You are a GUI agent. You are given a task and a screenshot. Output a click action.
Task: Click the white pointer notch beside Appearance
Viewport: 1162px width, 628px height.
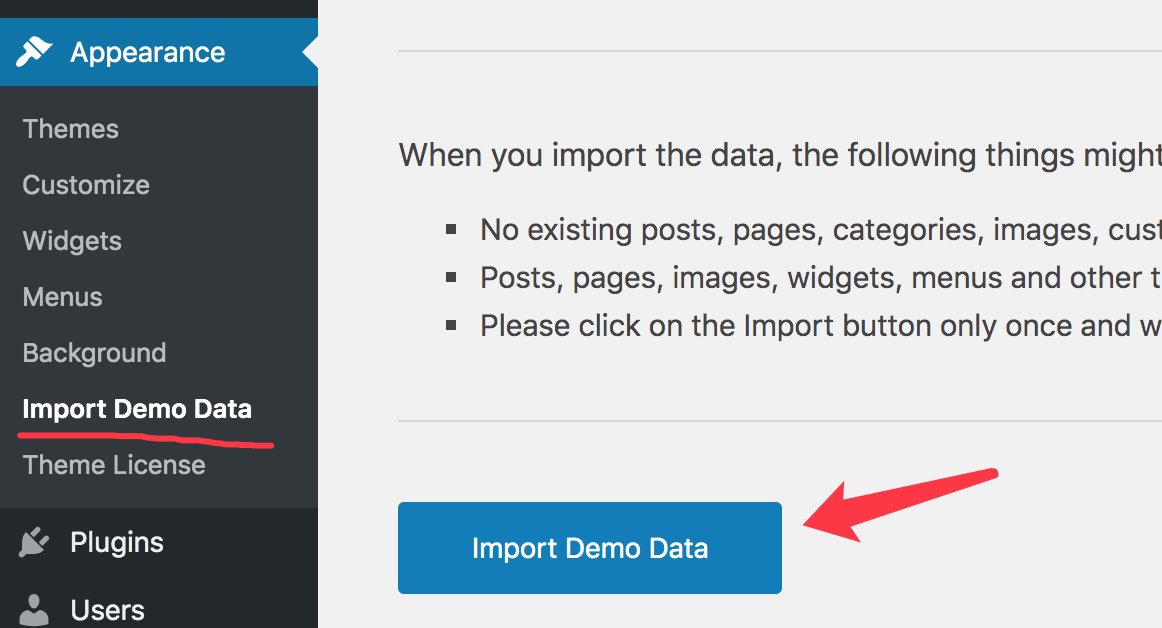[311, 52]
